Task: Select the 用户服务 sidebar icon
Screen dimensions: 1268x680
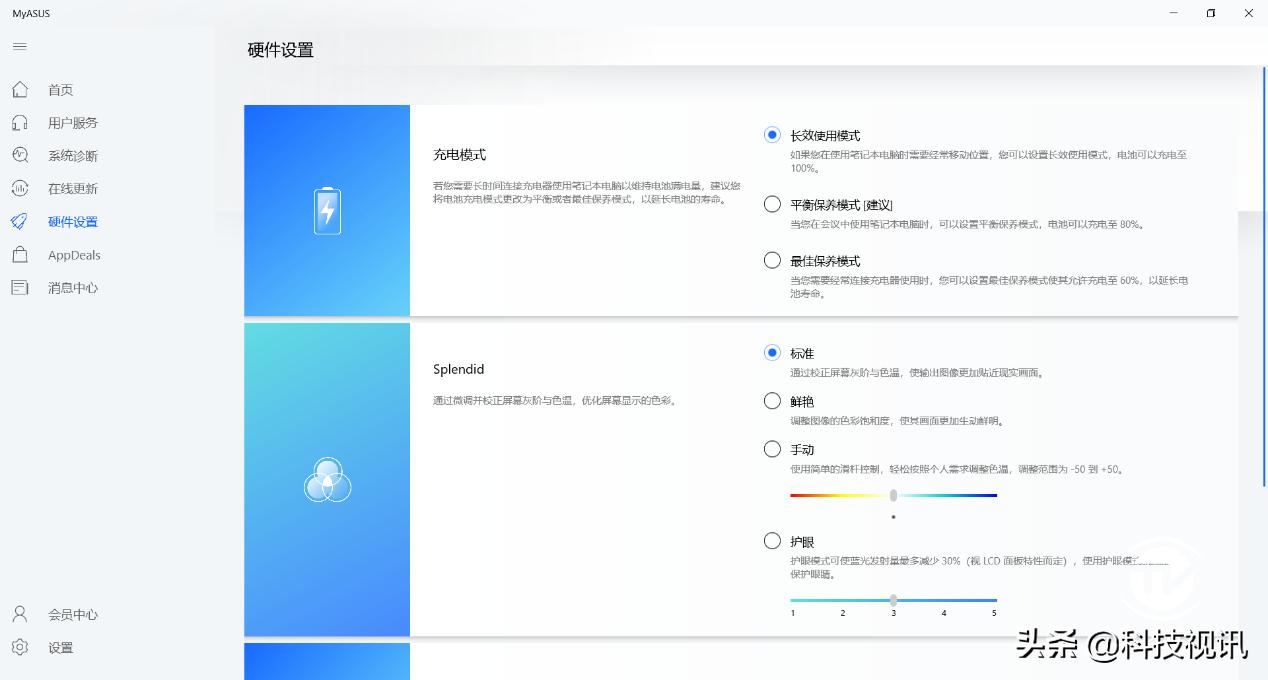Action: coord(20,122)
